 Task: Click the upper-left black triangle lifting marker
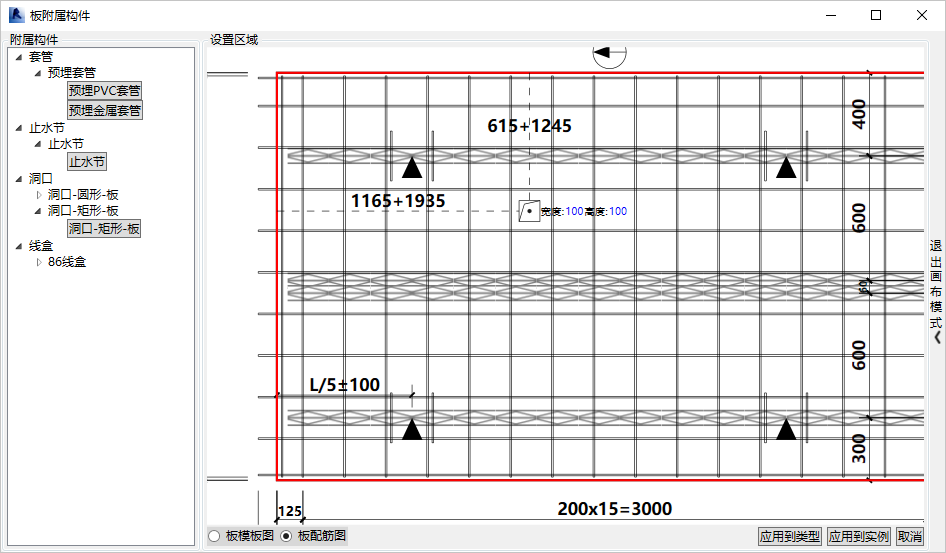pyautogui.click(x=412, y=168)
